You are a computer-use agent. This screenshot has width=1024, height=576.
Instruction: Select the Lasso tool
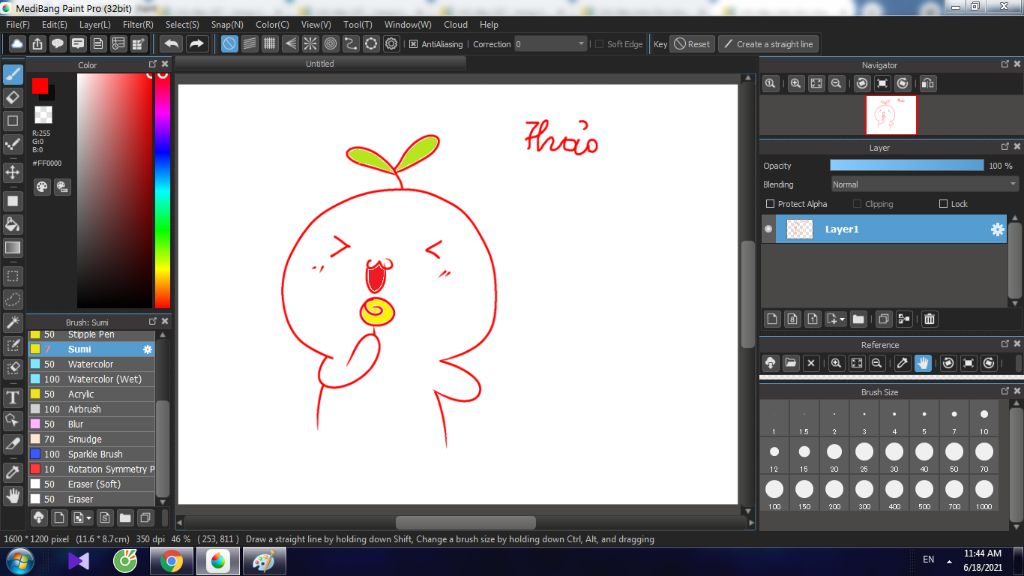coord(13,299)
